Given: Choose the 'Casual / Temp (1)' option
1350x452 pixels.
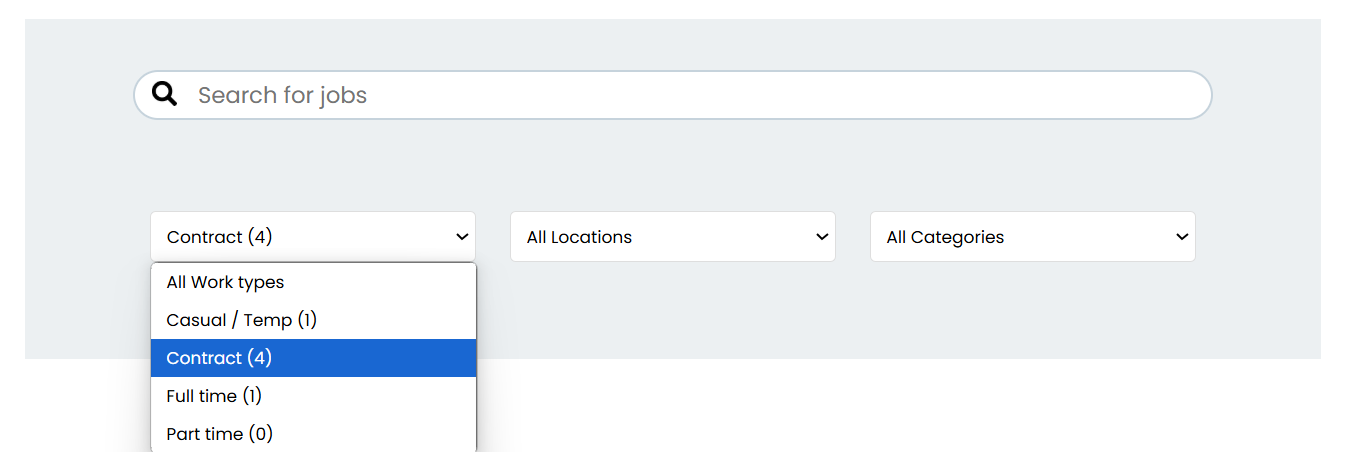Looking at the screenshot, I should click(313, 320).
